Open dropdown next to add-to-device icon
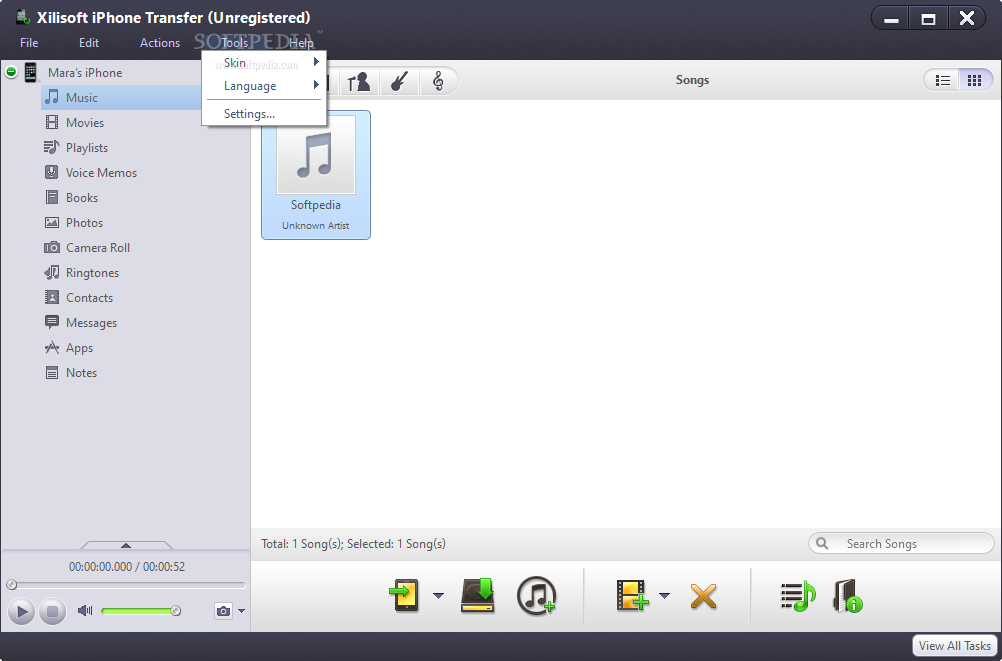Image resolution: width=1002 pixels, height=661 pixels. coord(438,595)
